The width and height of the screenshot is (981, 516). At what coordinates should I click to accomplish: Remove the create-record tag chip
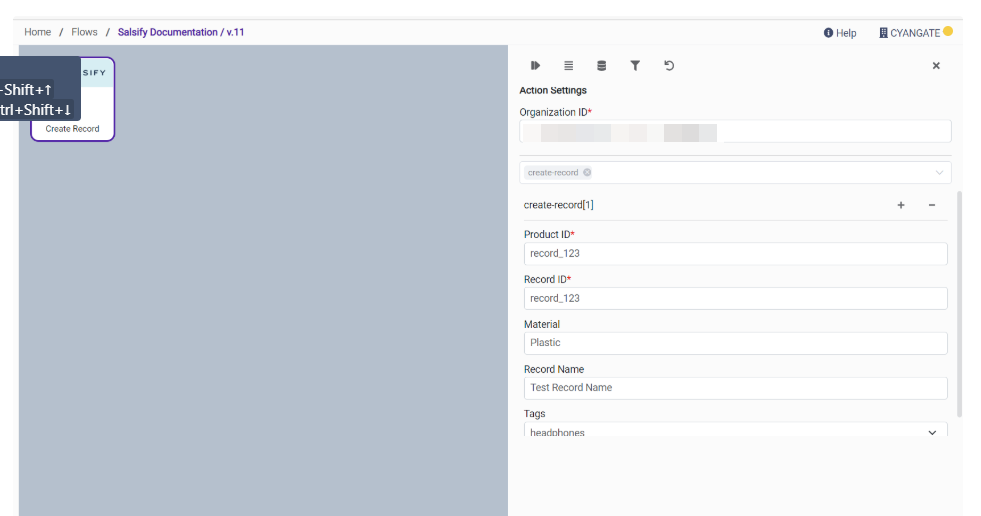pyautogui.click(x=587, y=173)
